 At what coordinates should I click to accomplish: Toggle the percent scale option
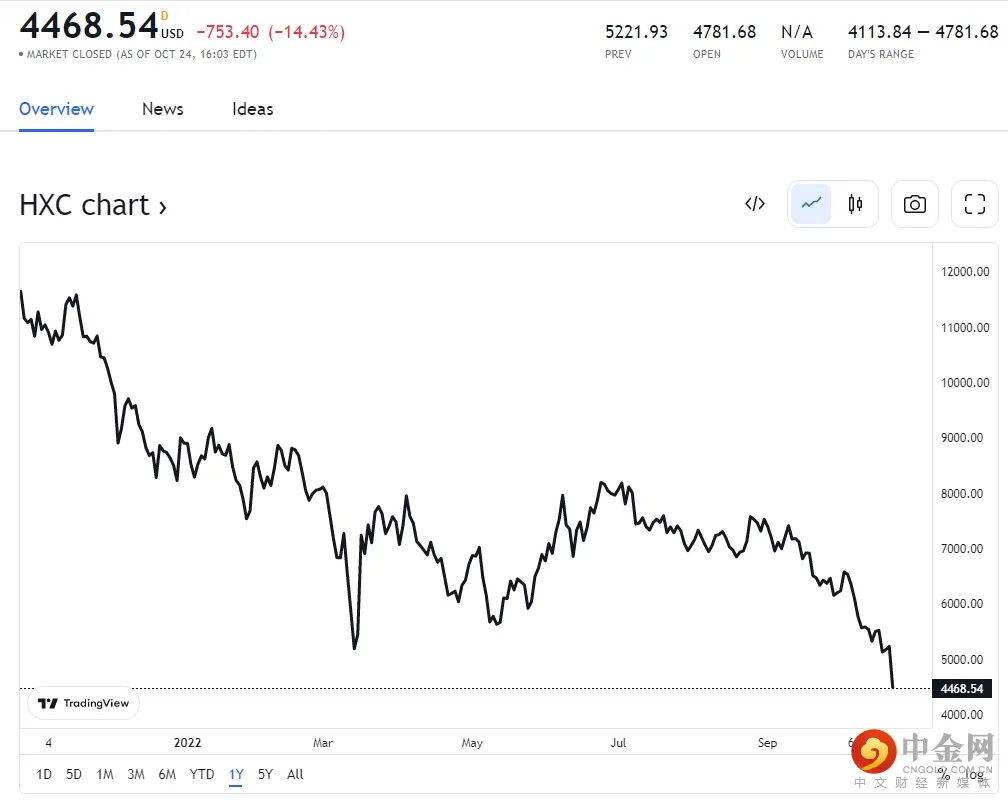pos(944,774)
